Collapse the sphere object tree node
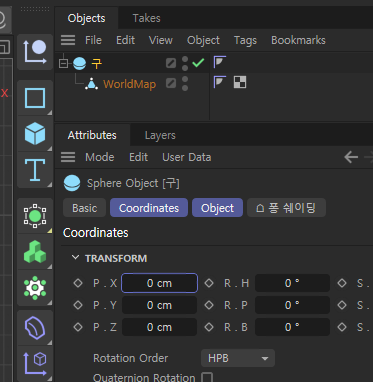This screenshot has width=373, height=382. pyautogui.click(x=63, y=63)
